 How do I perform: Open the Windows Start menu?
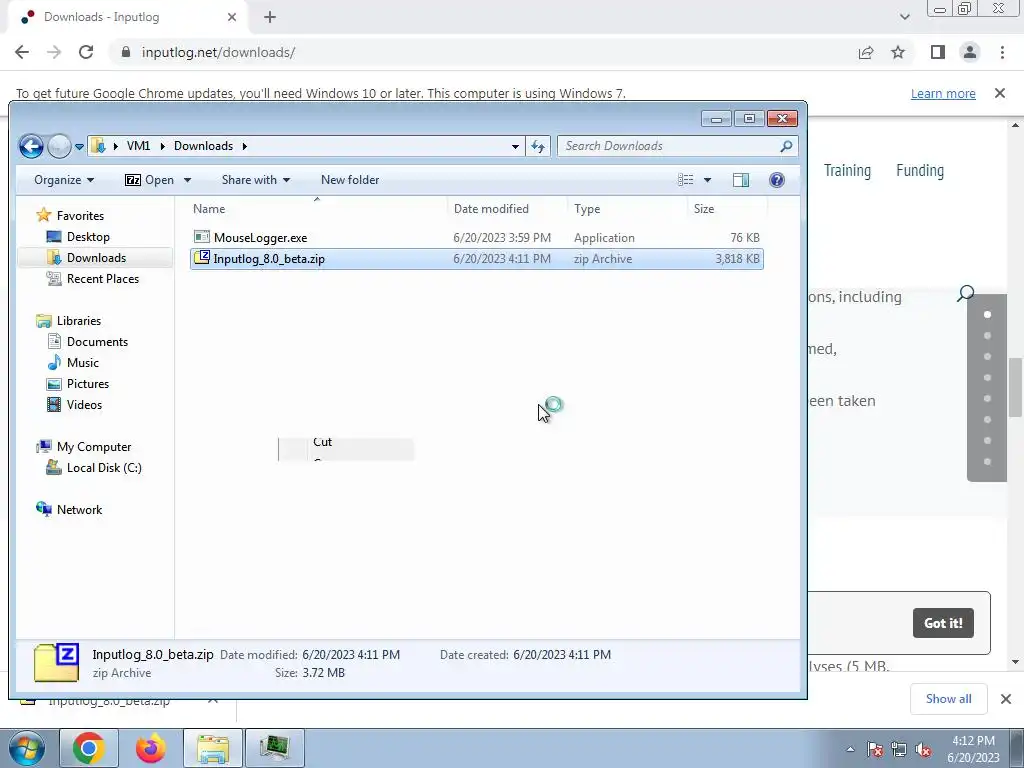tap(27, 748)
